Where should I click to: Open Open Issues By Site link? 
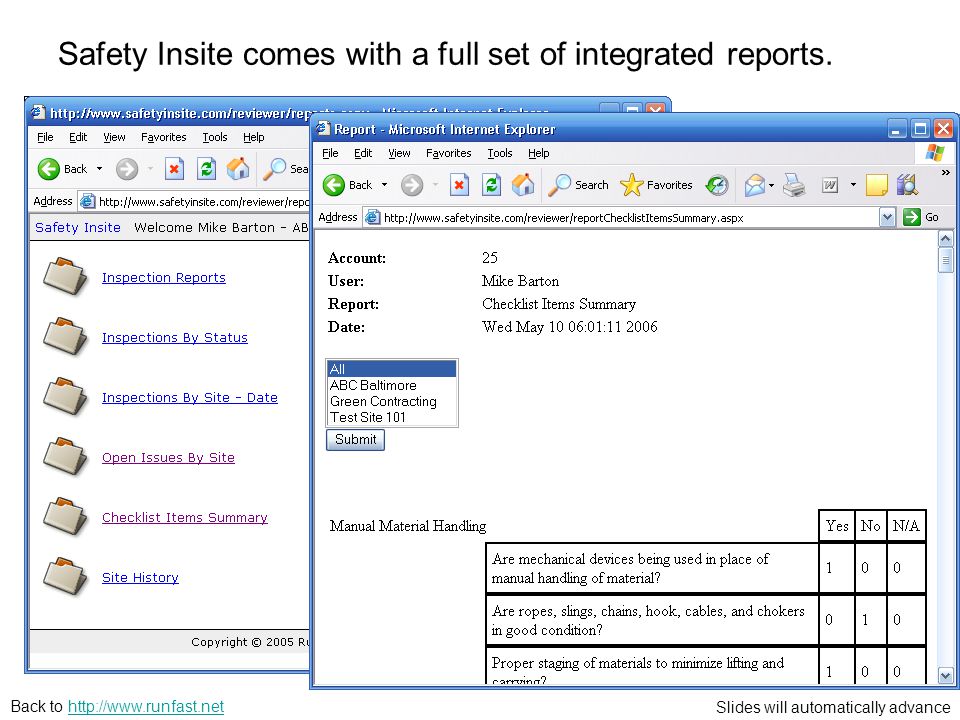[168, 457]
